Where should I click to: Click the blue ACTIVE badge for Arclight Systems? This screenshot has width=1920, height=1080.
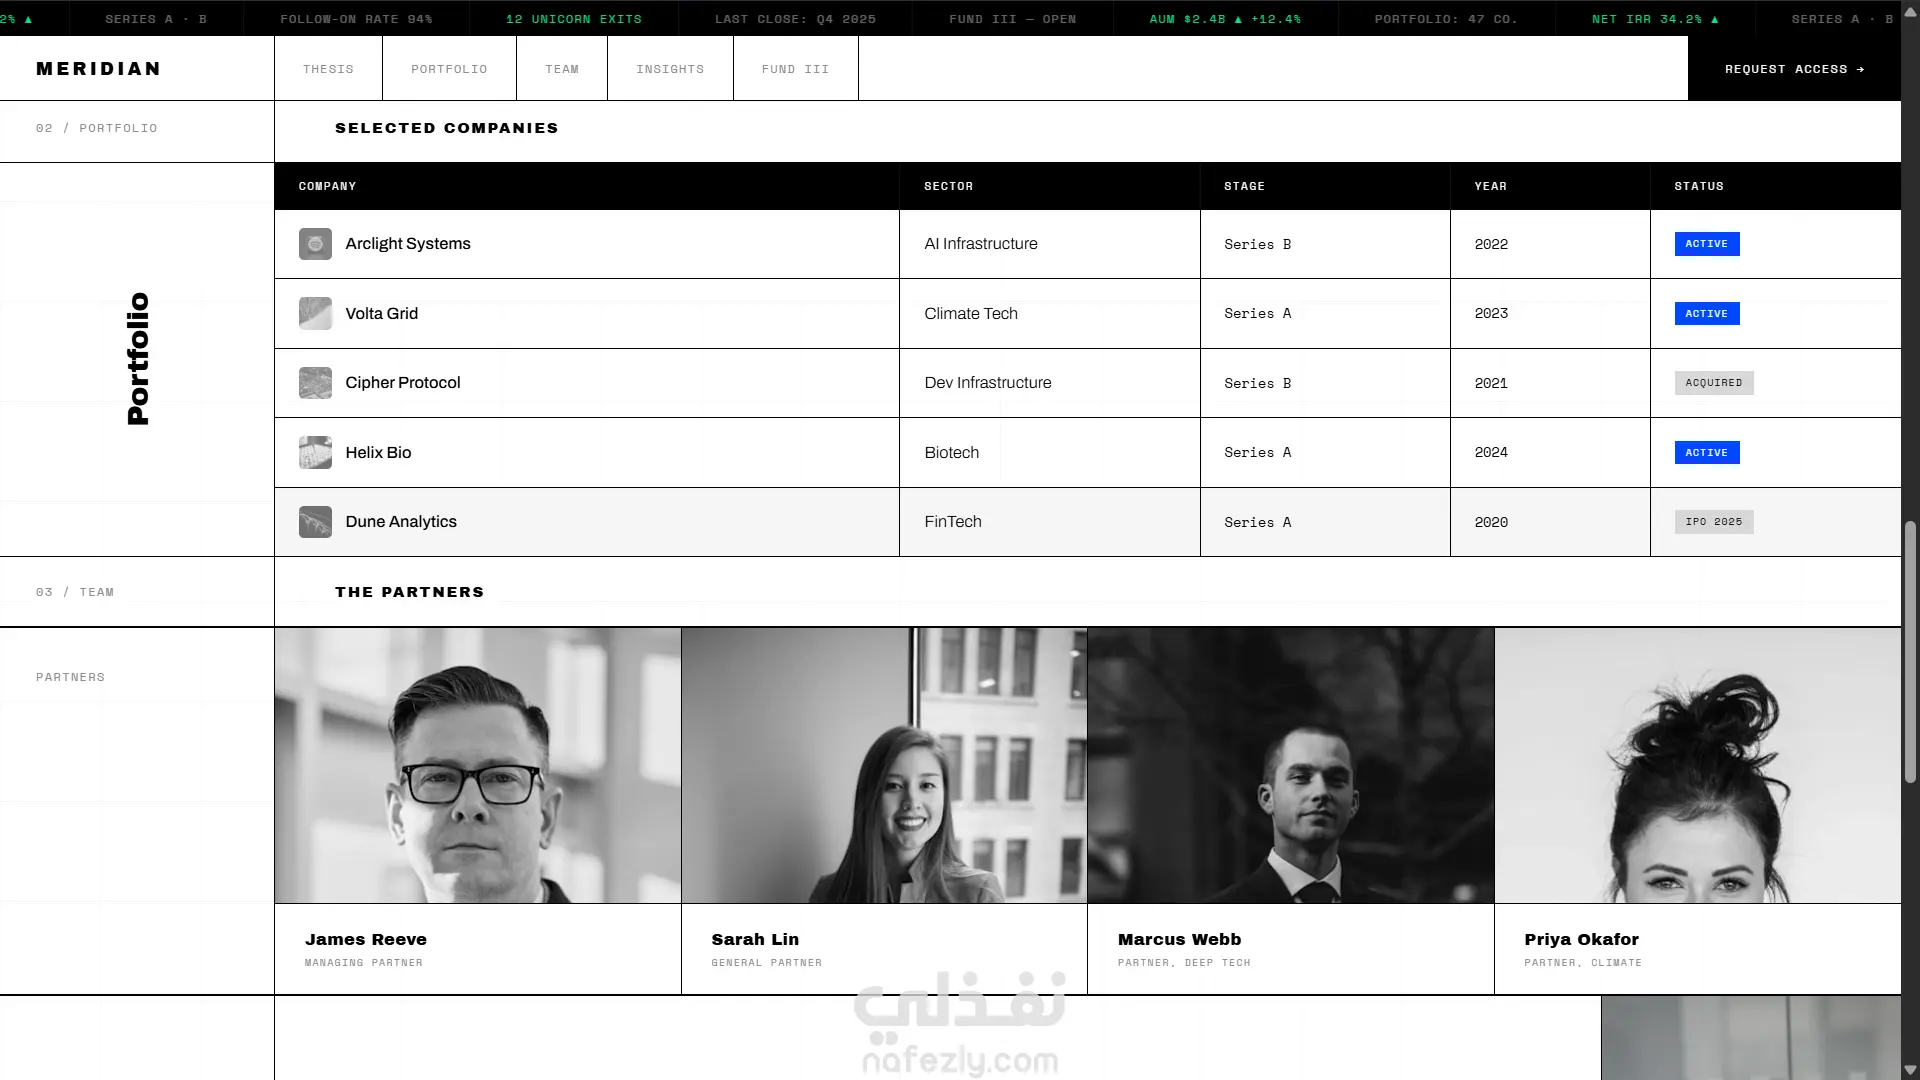[1706, 244]
